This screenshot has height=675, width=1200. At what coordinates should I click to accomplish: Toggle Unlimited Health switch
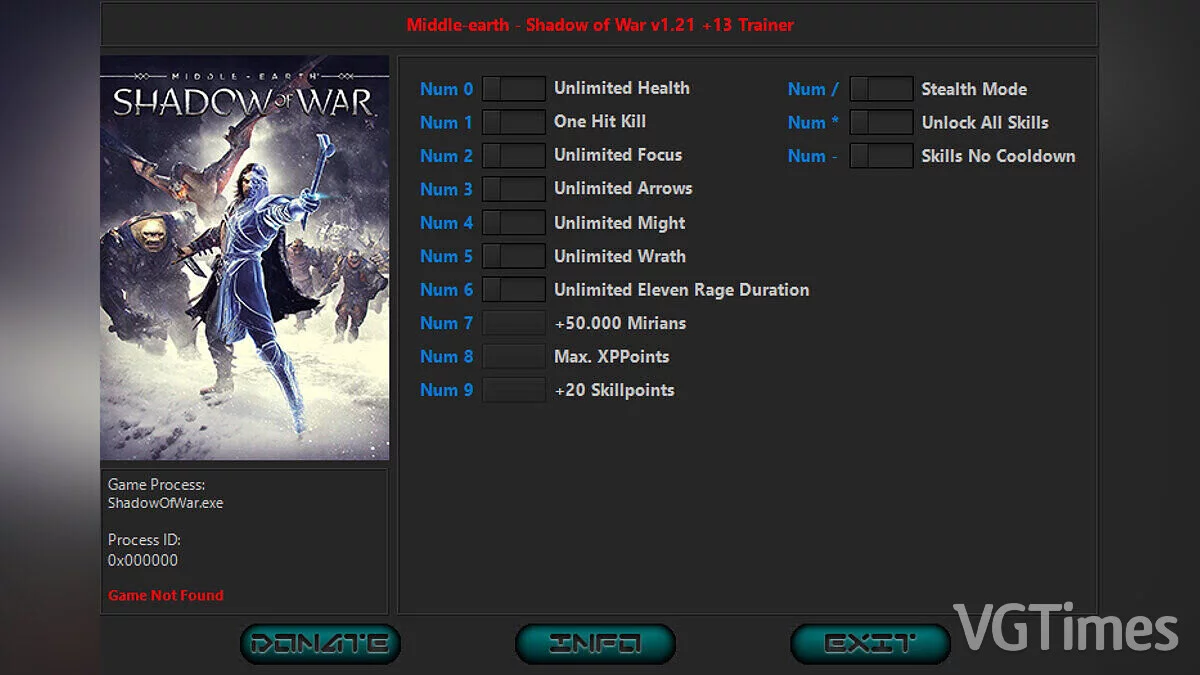(513, 89)
